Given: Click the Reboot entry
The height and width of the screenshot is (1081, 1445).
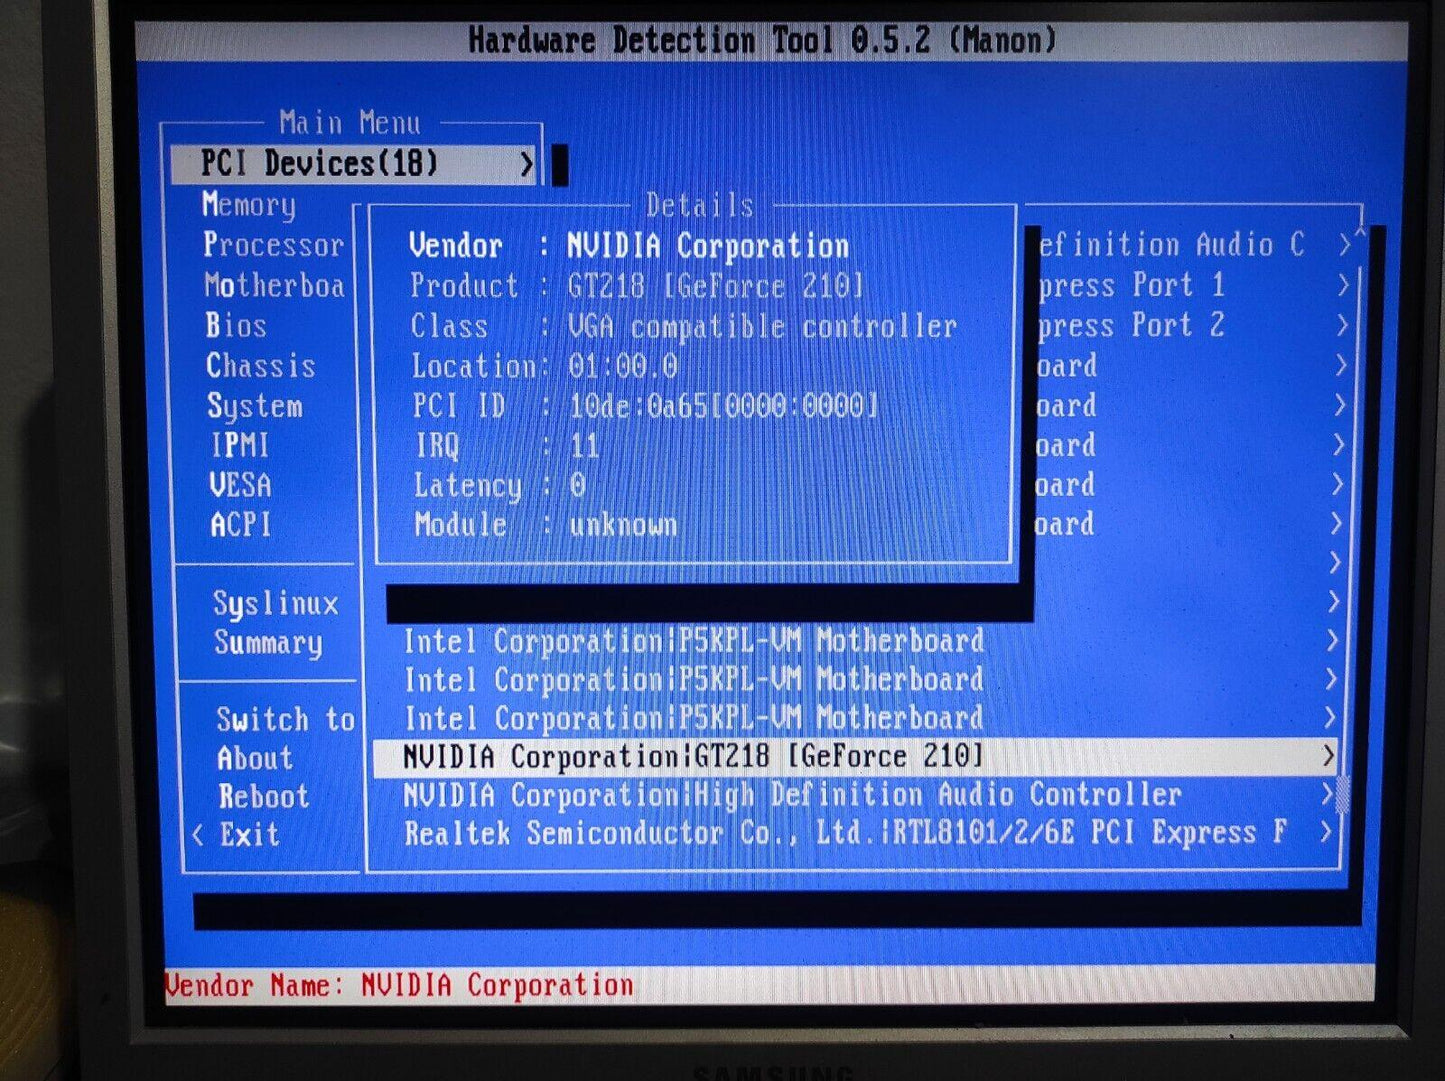Looking at the screenshot, I should coord(264,797).
